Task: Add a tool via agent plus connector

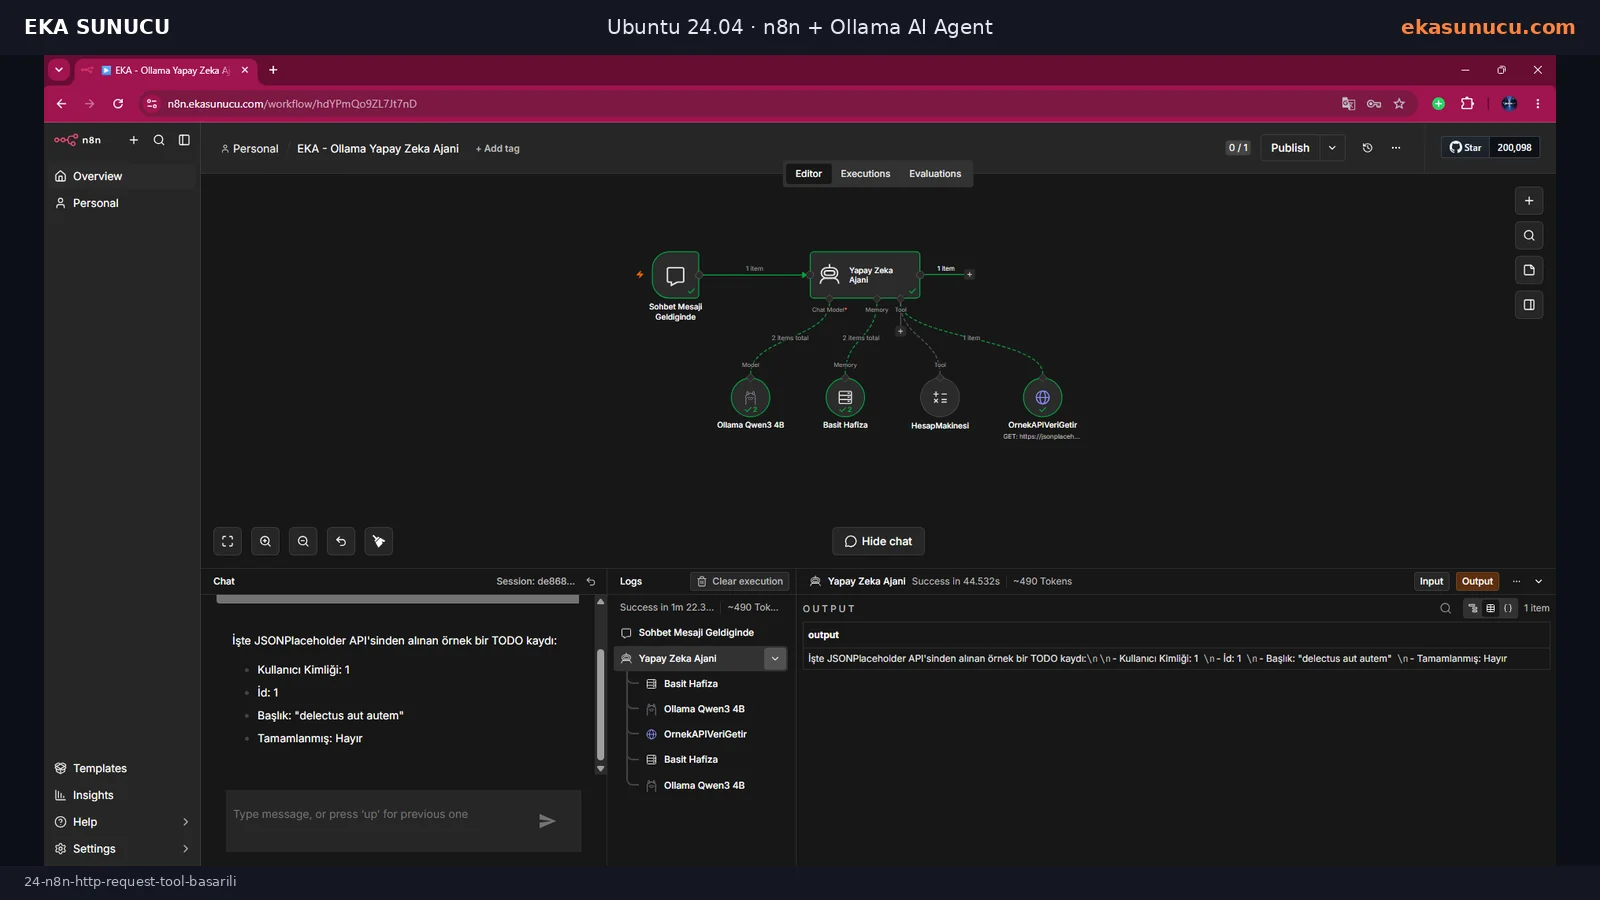Action: click(900, 331)
